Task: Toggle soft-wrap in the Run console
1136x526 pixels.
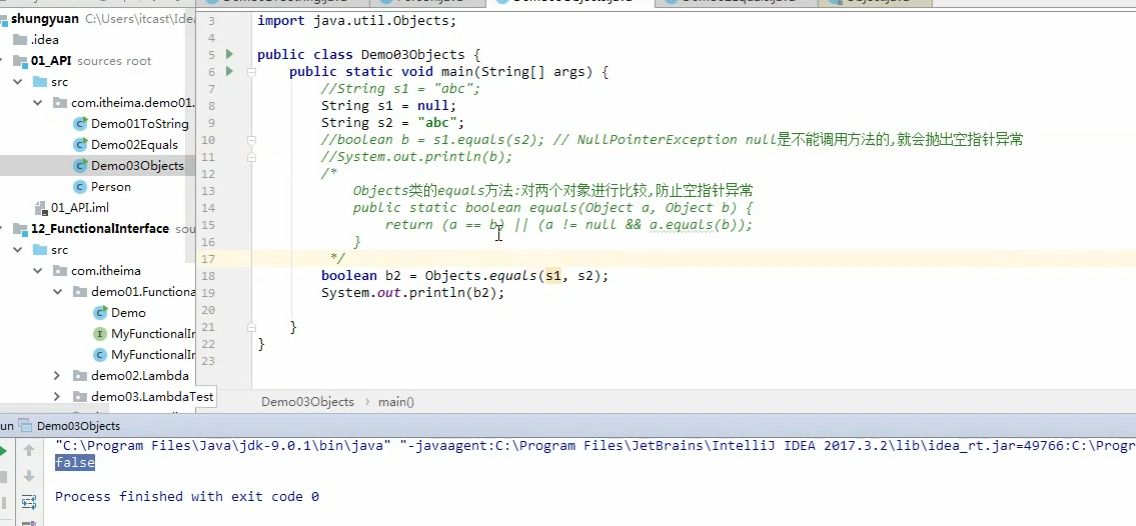Action: [x=29, y=501]
